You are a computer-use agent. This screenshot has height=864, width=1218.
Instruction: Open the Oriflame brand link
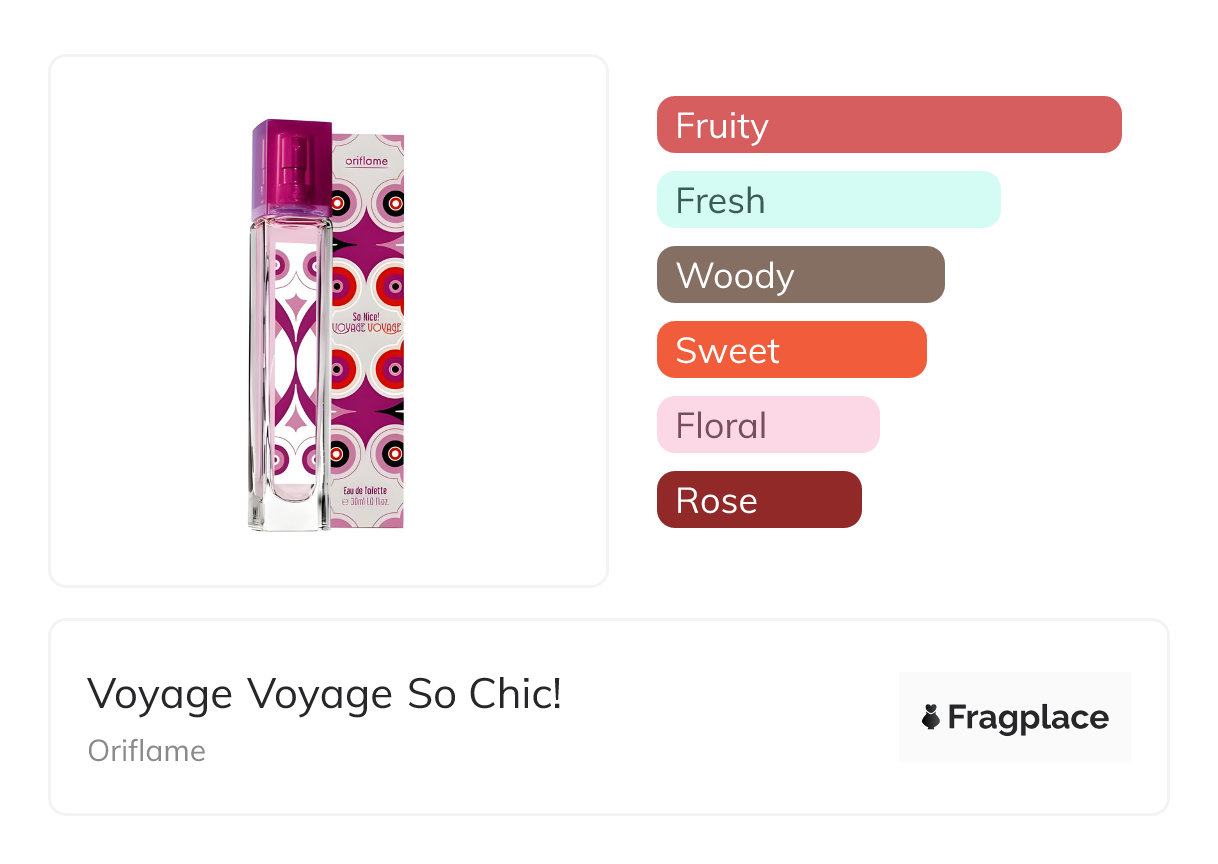146,751
